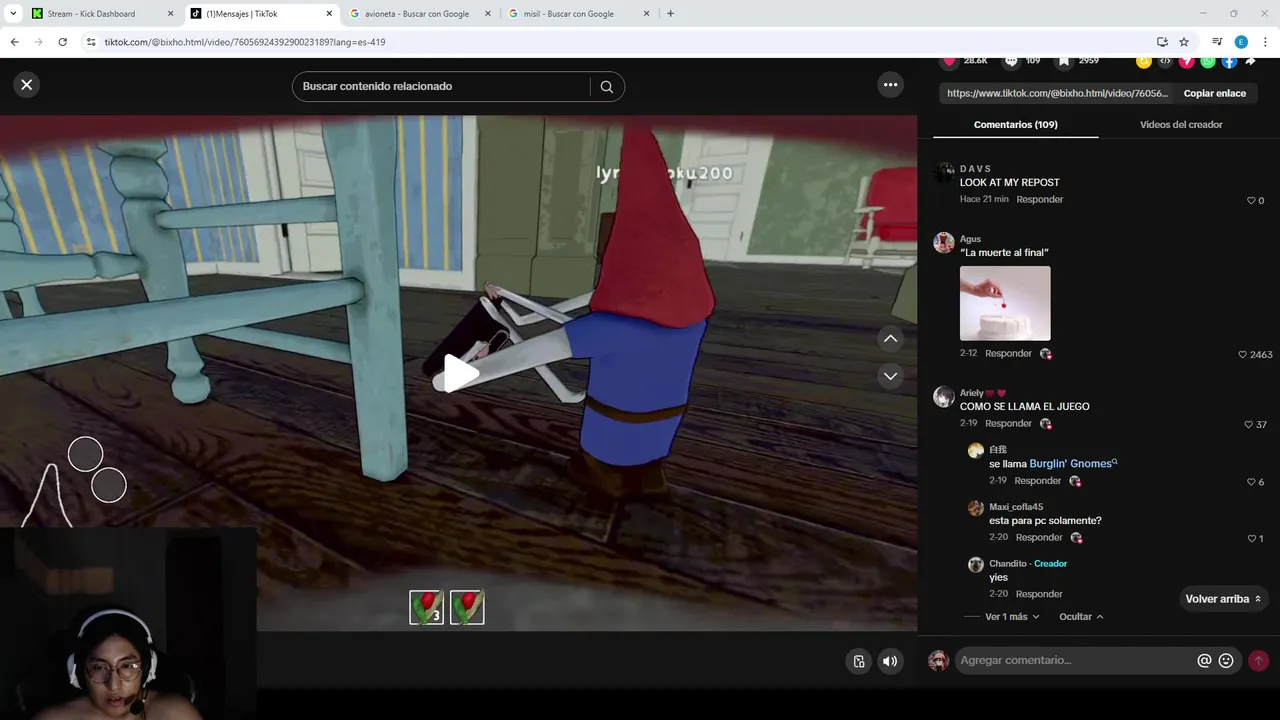Go to next video with down arrow
Screen dimensions: 1280x720
[x=890, y=376]
